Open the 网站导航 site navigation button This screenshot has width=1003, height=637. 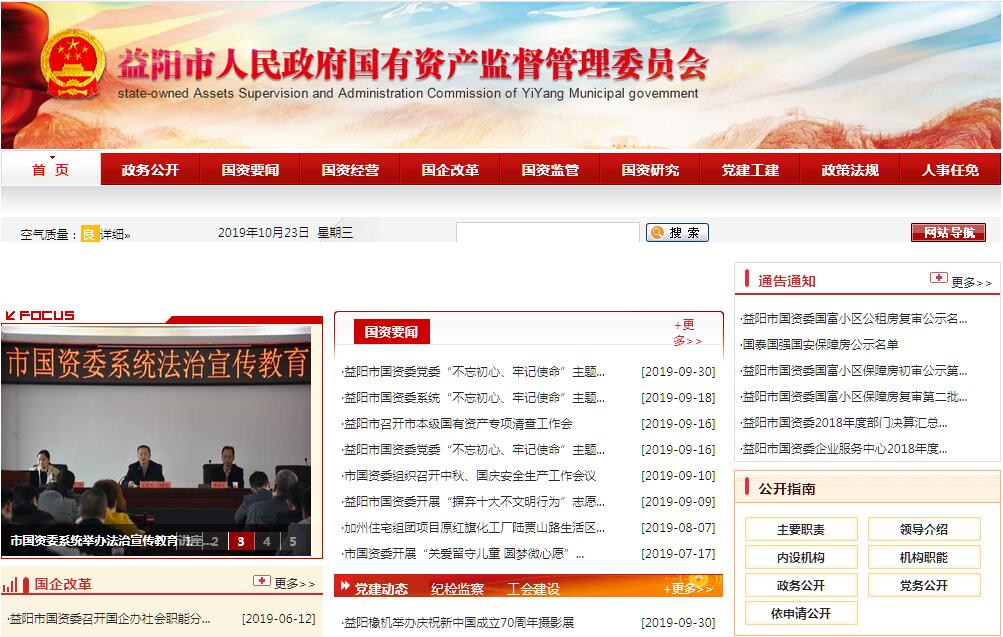(x=948, y=232)
